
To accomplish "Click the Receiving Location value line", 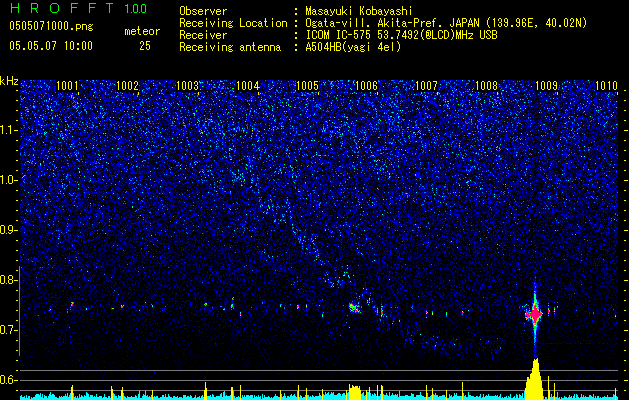I will click(x=448, y=23).
